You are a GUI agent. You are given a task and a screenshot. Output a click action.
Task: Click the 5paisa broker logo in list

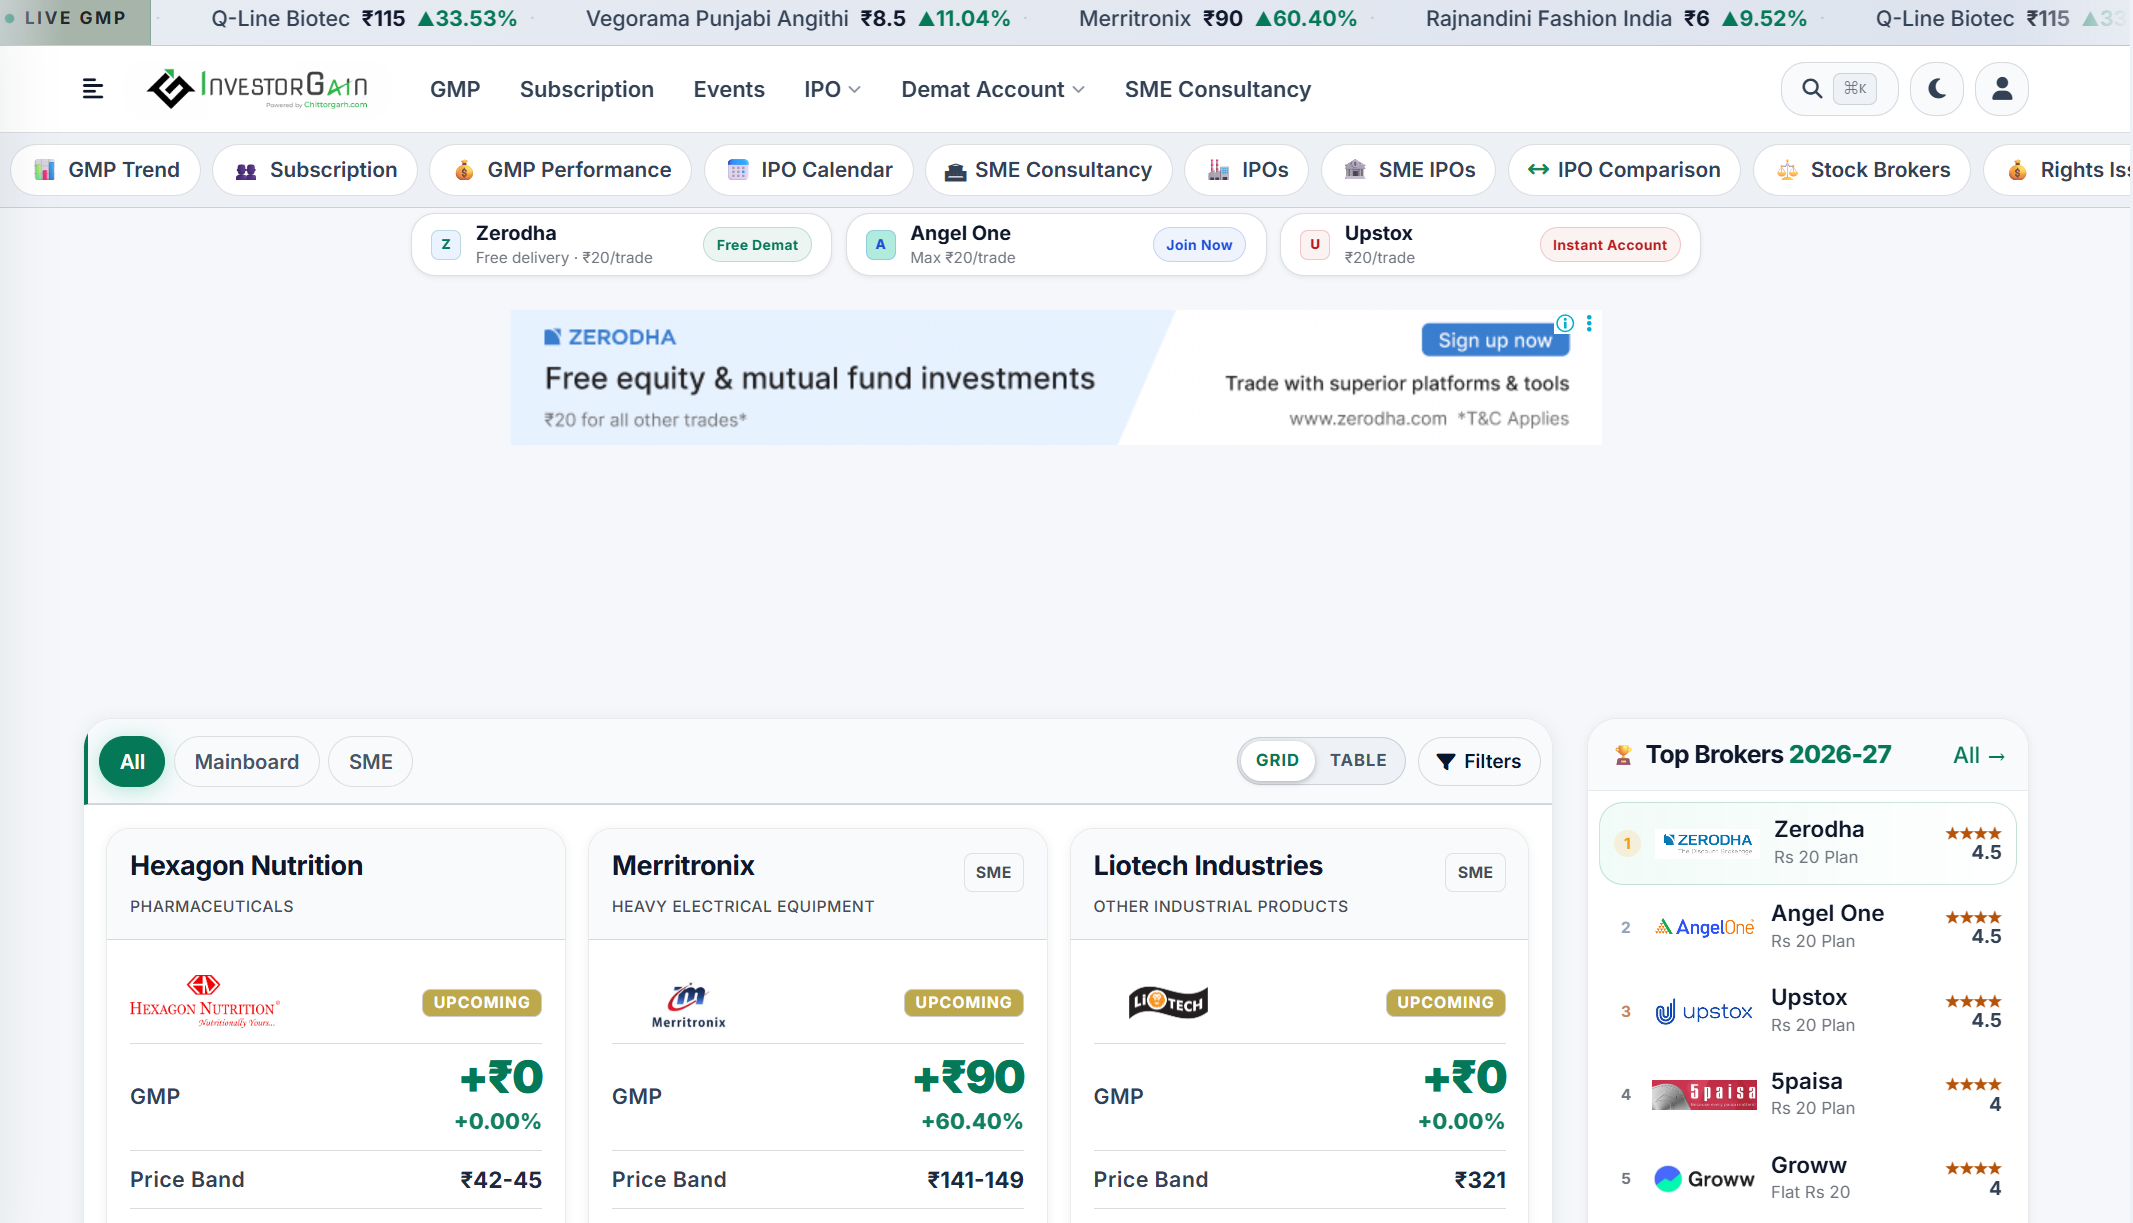point(1704,1095)
